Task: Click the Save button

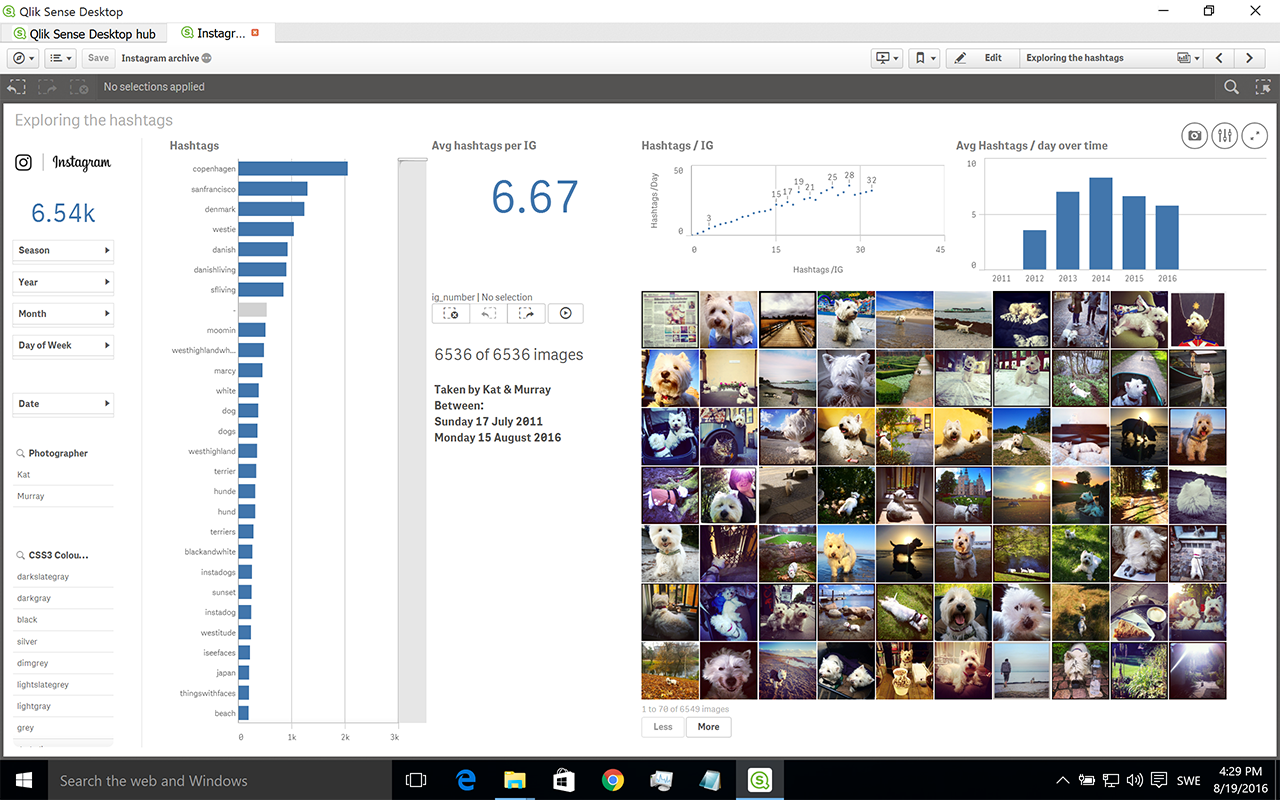Action: click(98, 58)
